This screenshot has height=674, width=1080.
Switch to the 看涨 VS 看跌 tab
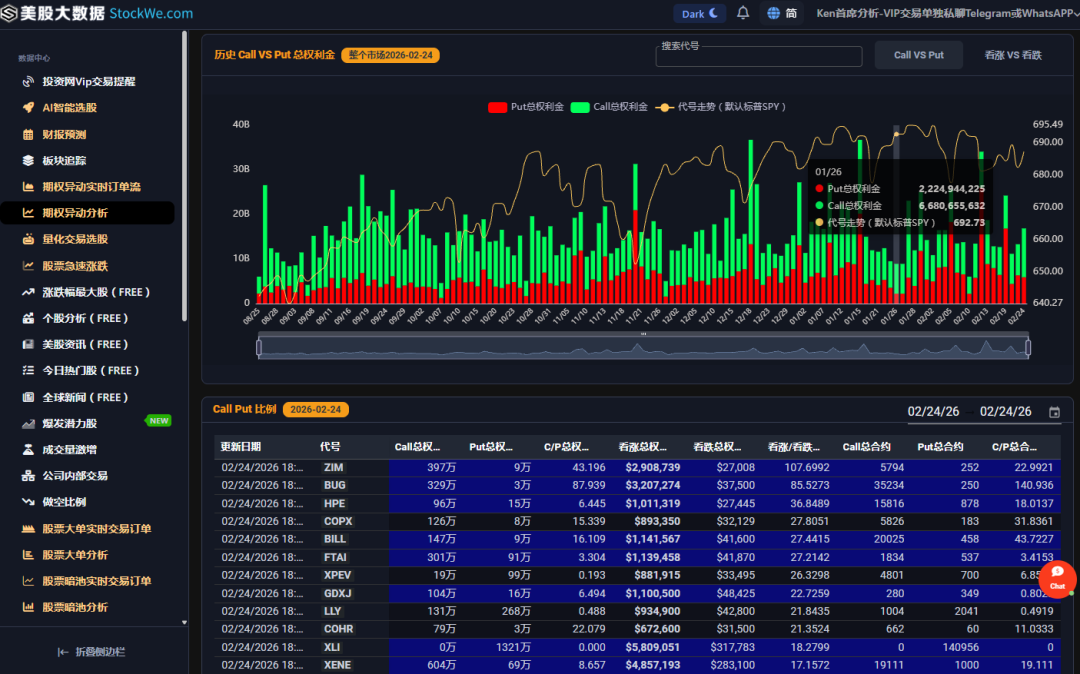pyautogui.click(x=1012, y=55)
